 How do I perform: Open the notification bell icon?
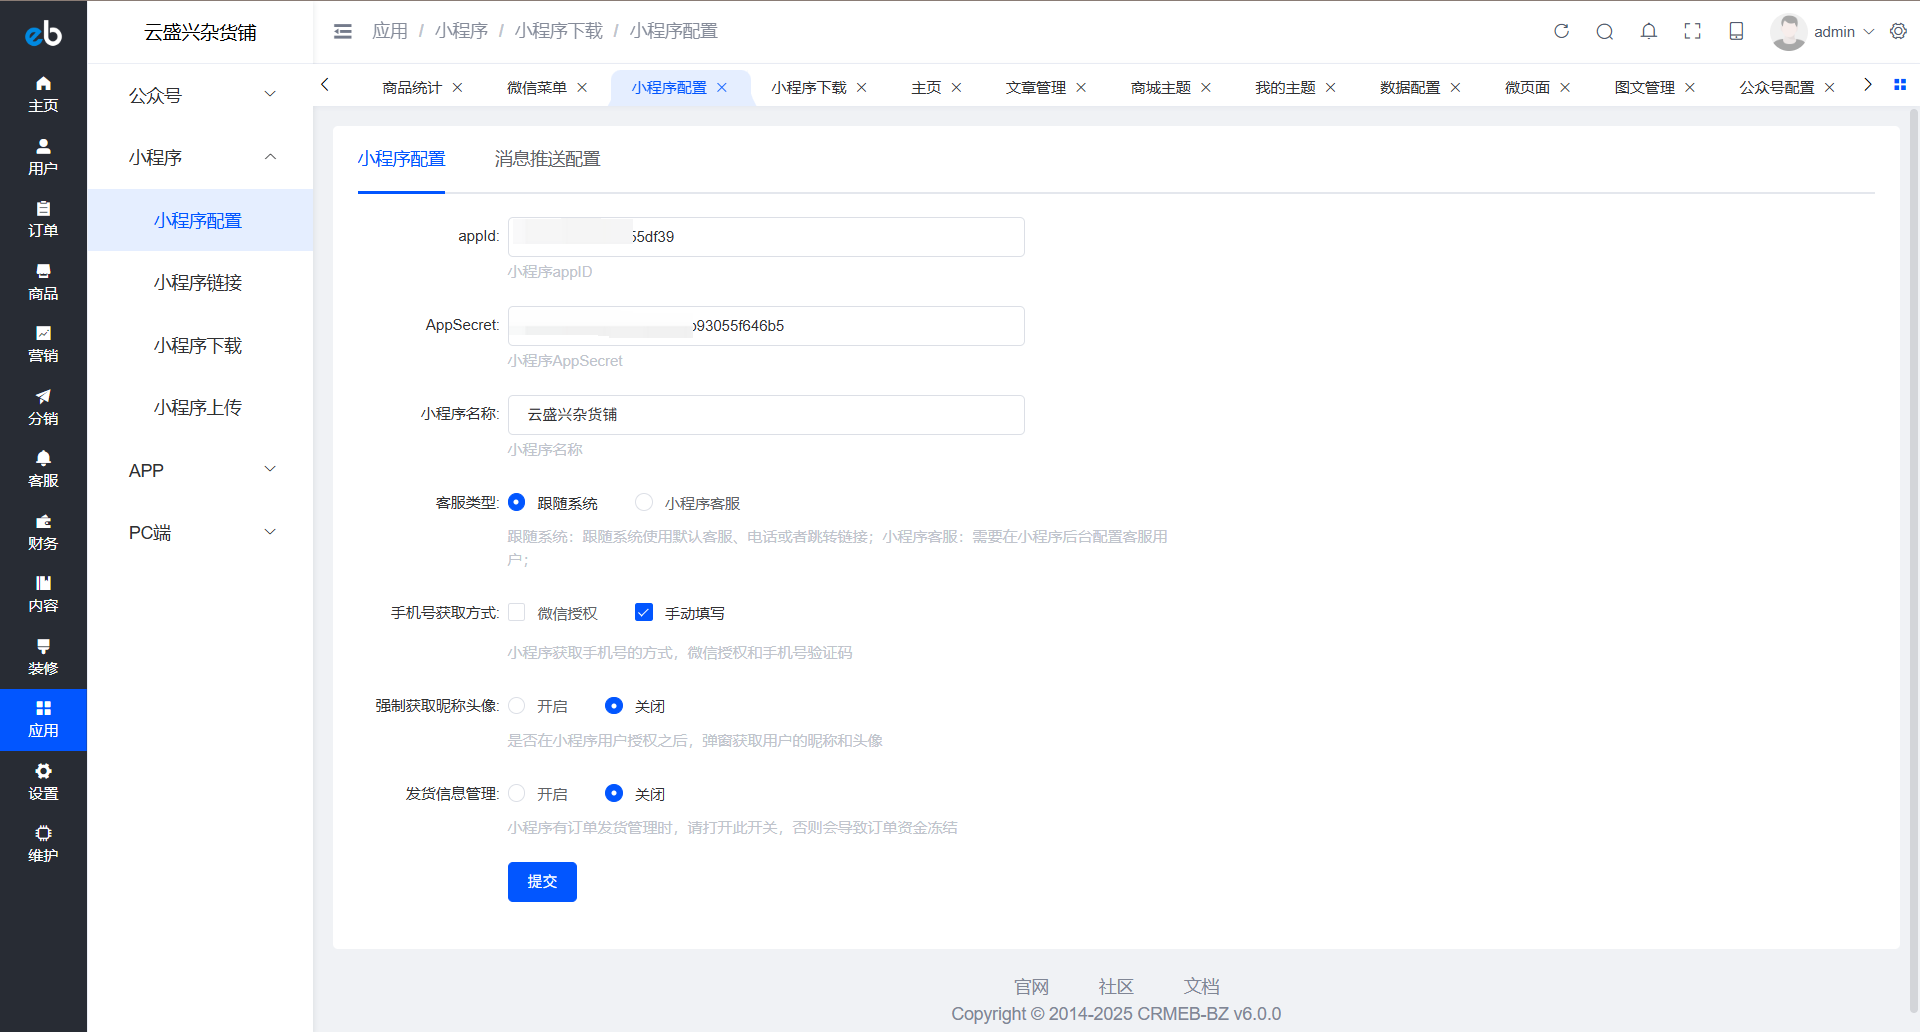tap(1648, 31)
